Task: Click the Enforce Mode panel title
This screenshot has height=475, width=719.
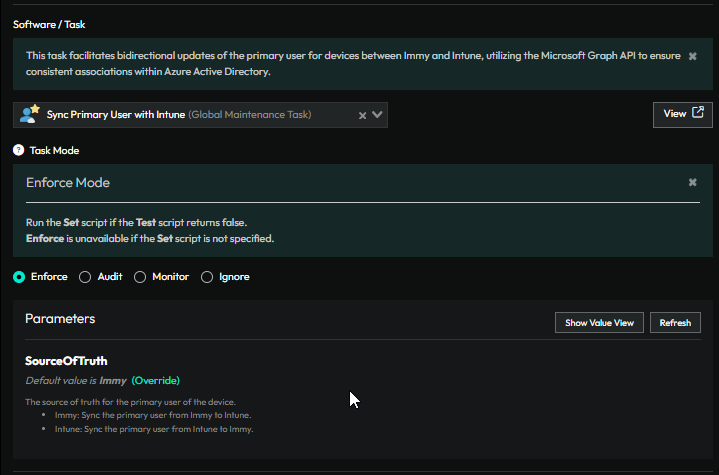Action: 68,183
